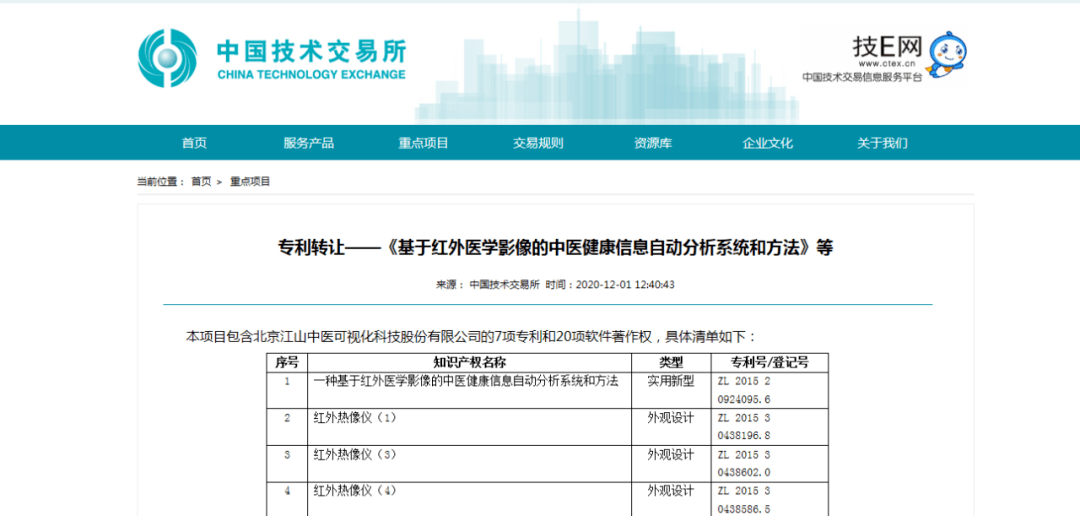Click the 技E网 mascot icon
The image size is (1080, 516).
pyautogui.click(x=946, y=52)
